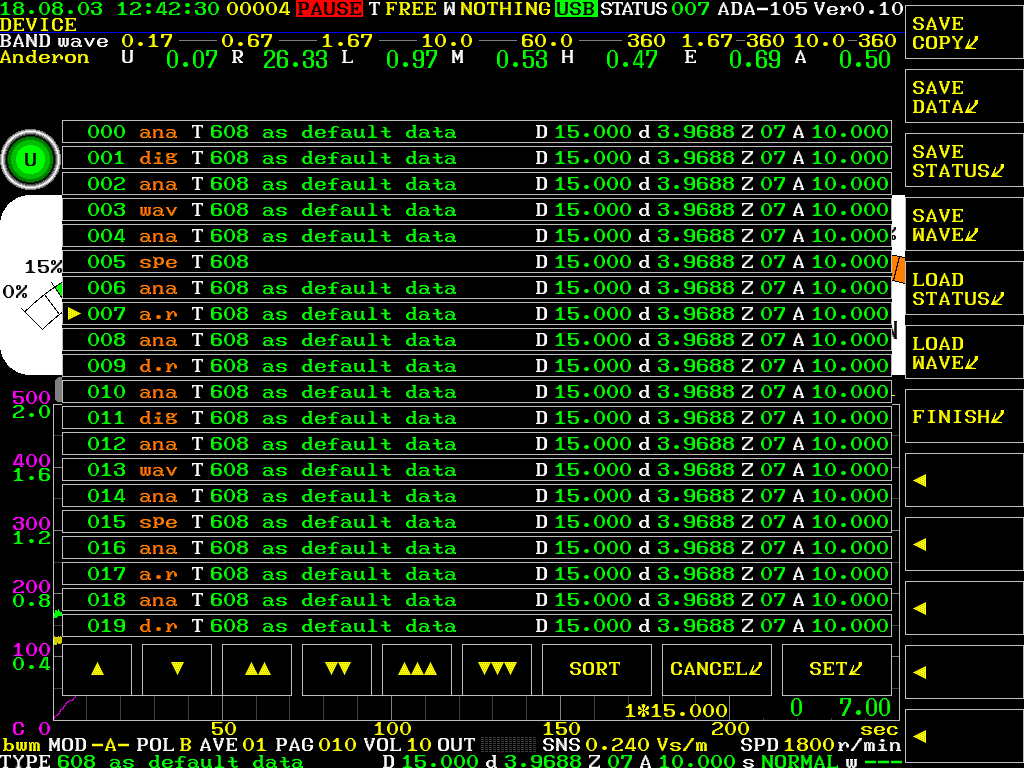1024x768 pixels.
Task: Click the green U indicator button
Action: (x=30, y=159)
